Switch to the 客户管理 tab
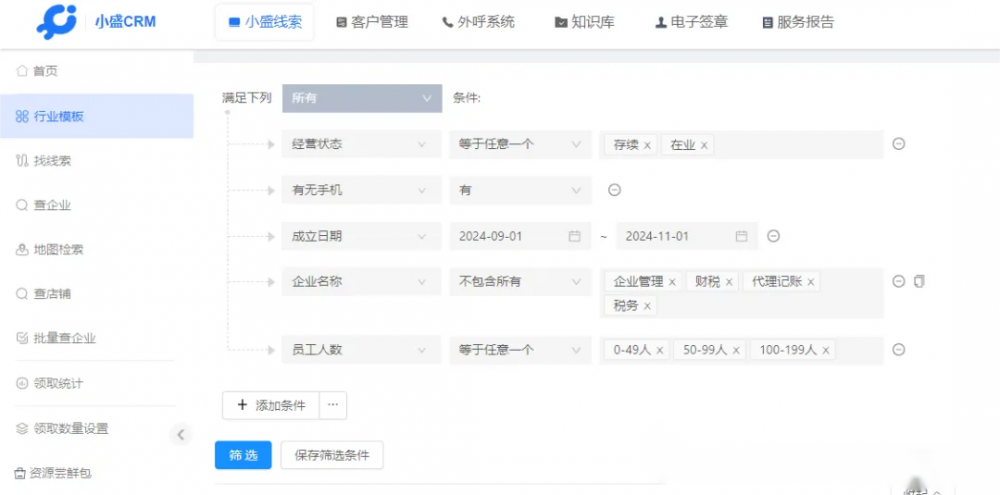 coord(372,22)
